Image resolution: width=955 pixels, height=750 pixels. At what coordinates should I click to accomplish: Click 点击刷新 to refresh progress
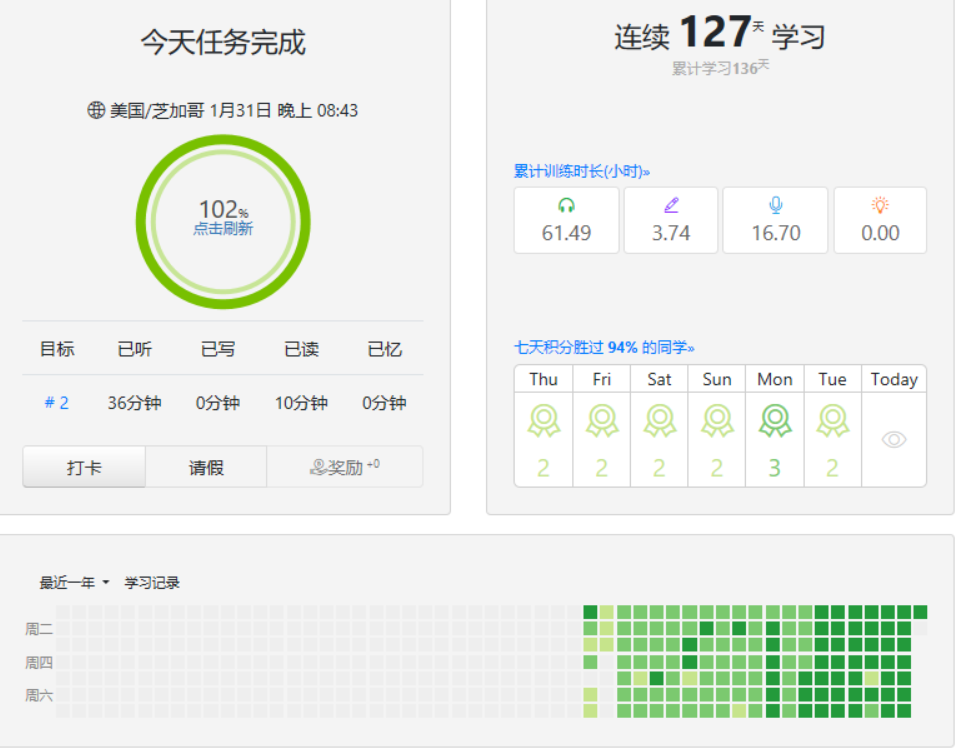click(x=223, y=229)
